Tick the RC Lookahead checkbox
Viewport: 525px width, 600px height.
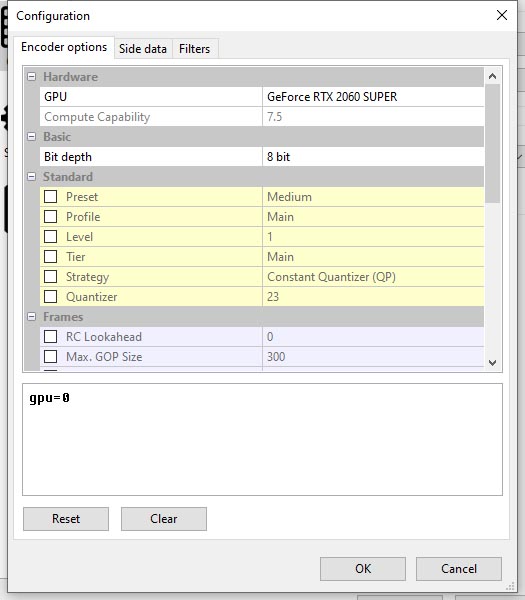51,337
